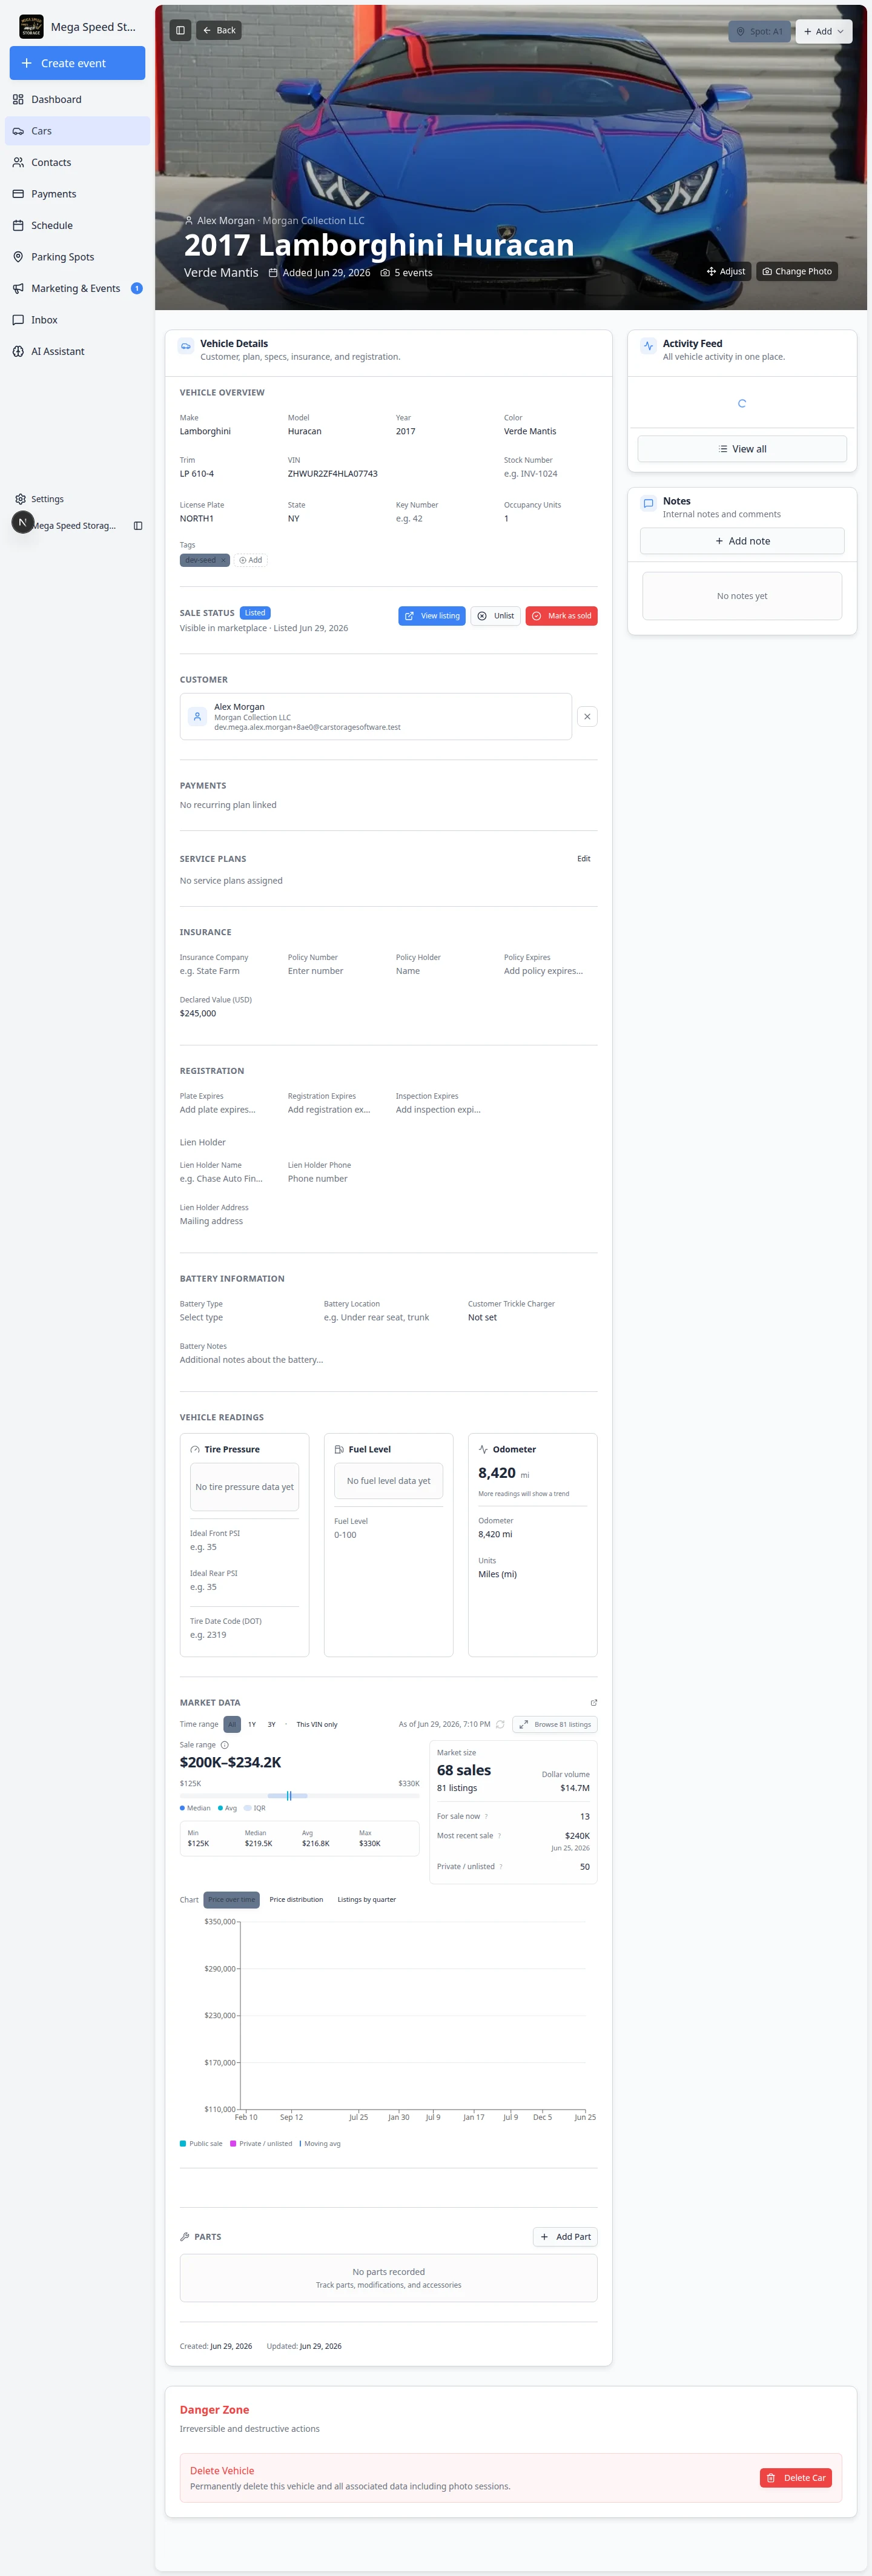Image resolution: width=872 pixels, height=2576 pixels.
Task: Click Create event button
Action: (x=77, y=63)
